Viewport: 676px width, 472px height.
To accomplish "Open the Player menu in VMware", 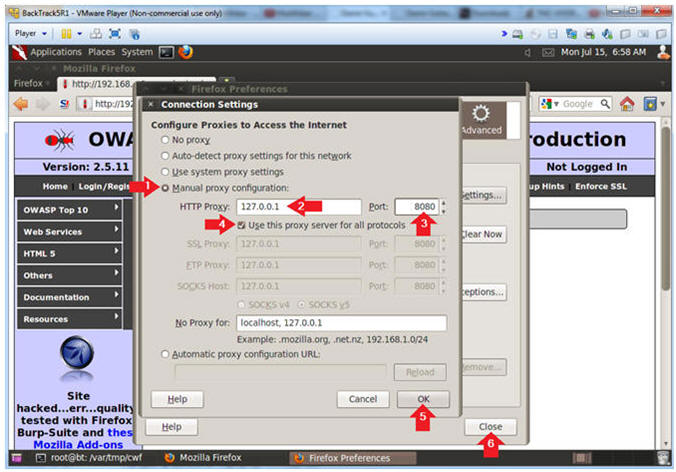I will coord(30,34).
